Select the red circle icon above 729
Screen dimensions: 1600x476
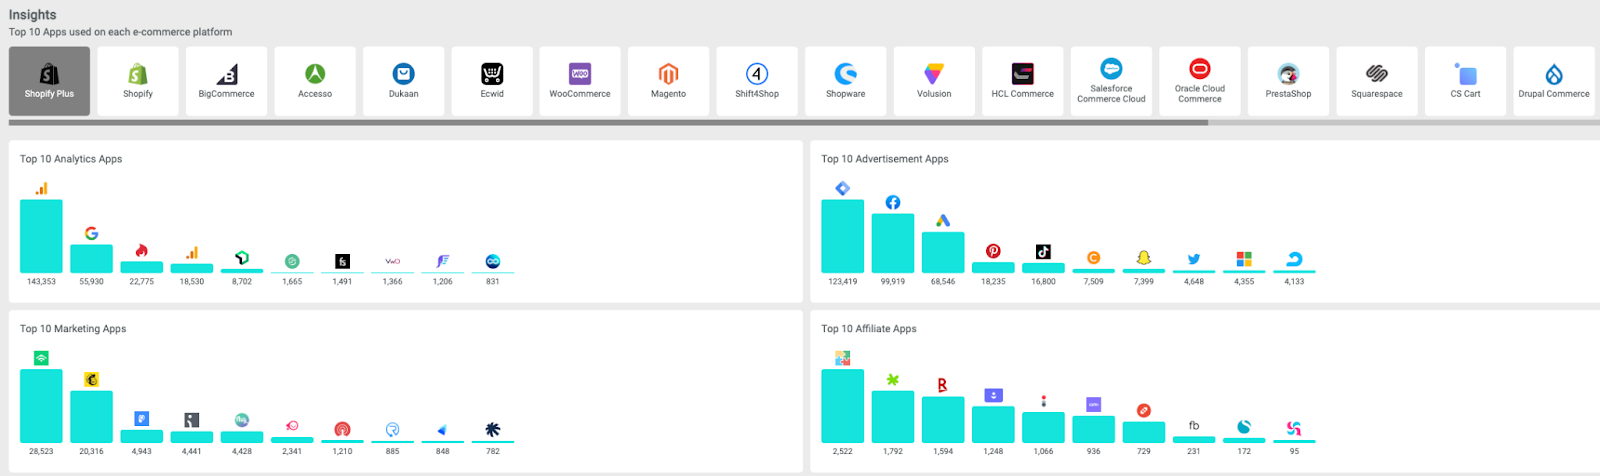1143,410
